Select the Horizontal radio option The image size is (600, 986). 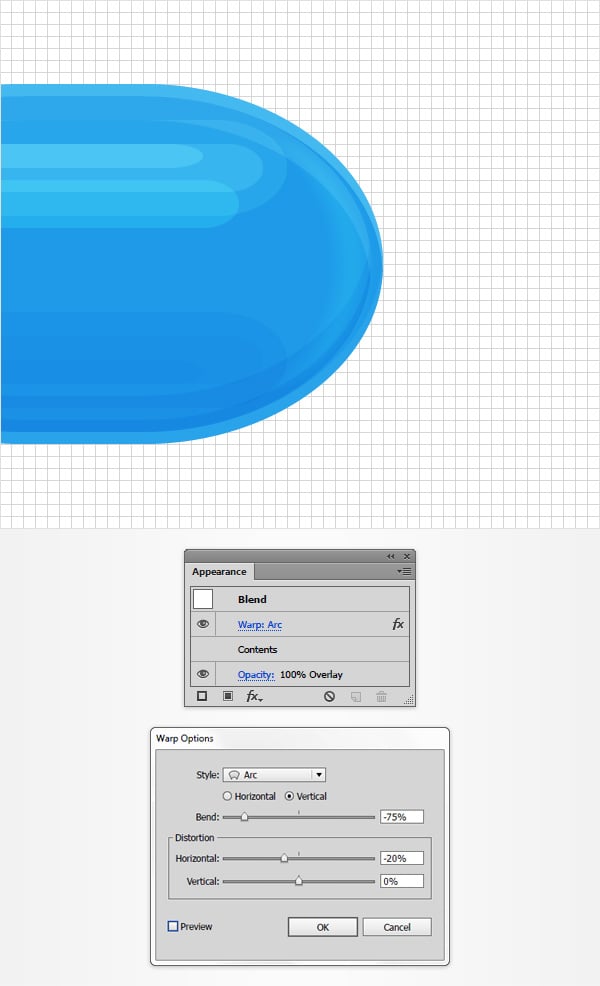(249, 796)
